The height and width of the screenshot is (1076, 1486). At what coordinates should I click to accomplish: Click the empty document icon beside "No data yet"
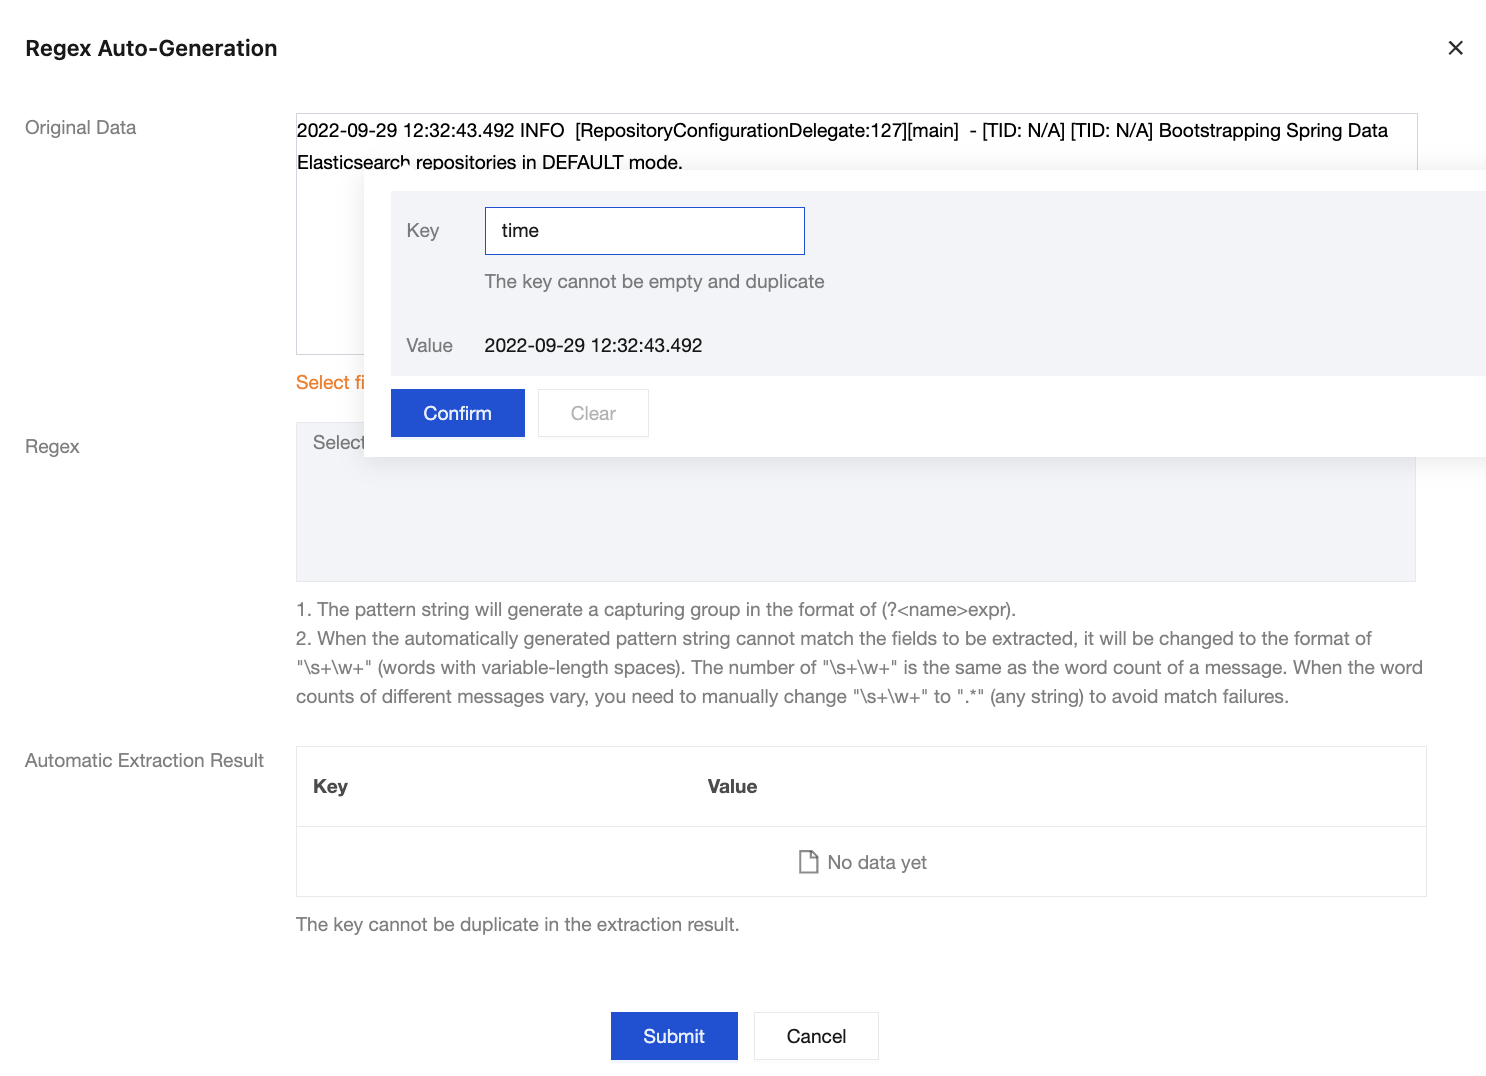tap(808, 862)
